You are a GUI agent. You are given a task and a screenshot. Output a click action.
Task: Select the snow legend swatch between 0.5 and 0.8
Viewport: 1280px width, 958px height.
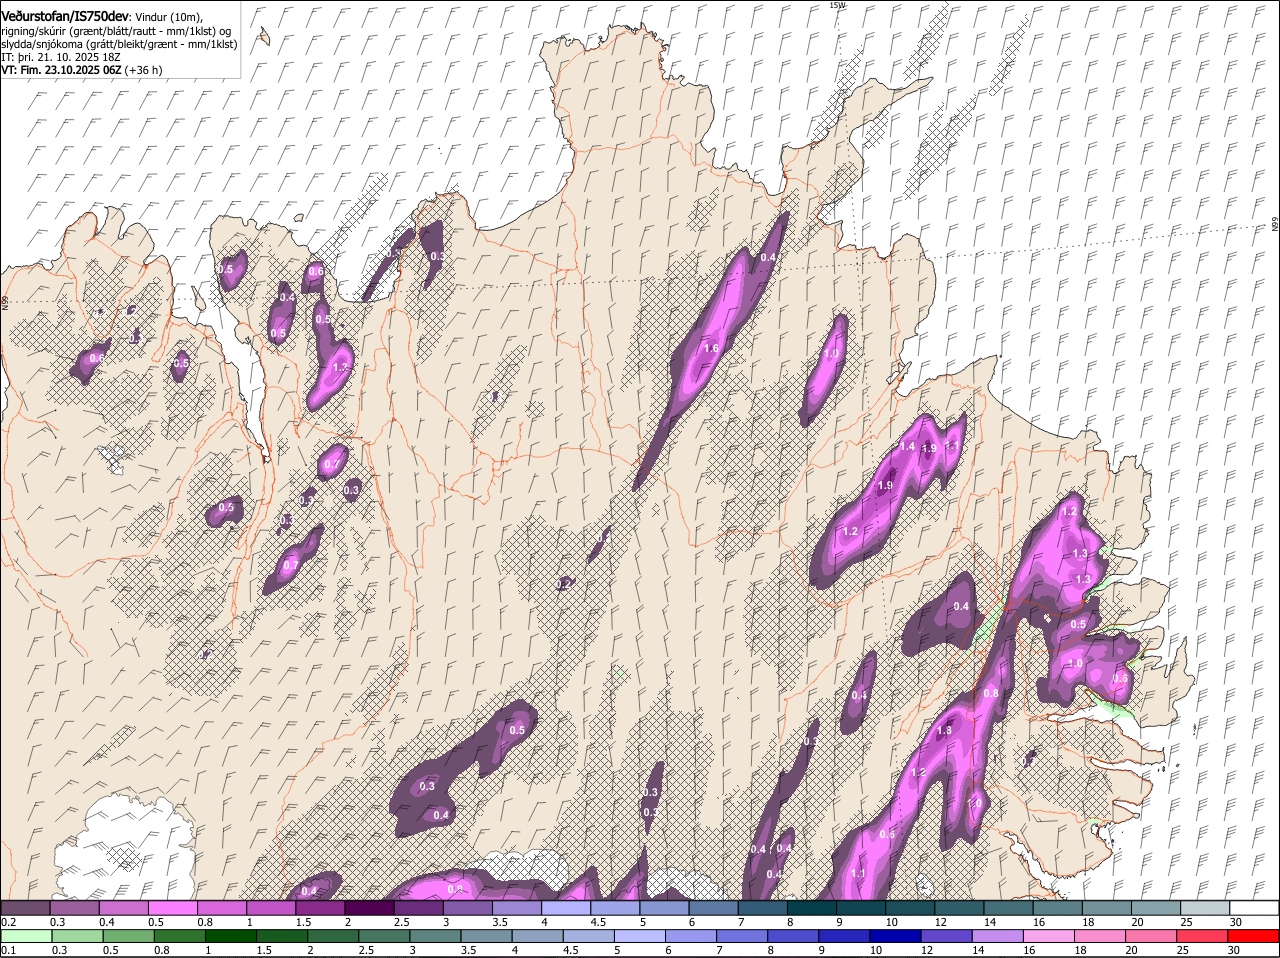172,908
